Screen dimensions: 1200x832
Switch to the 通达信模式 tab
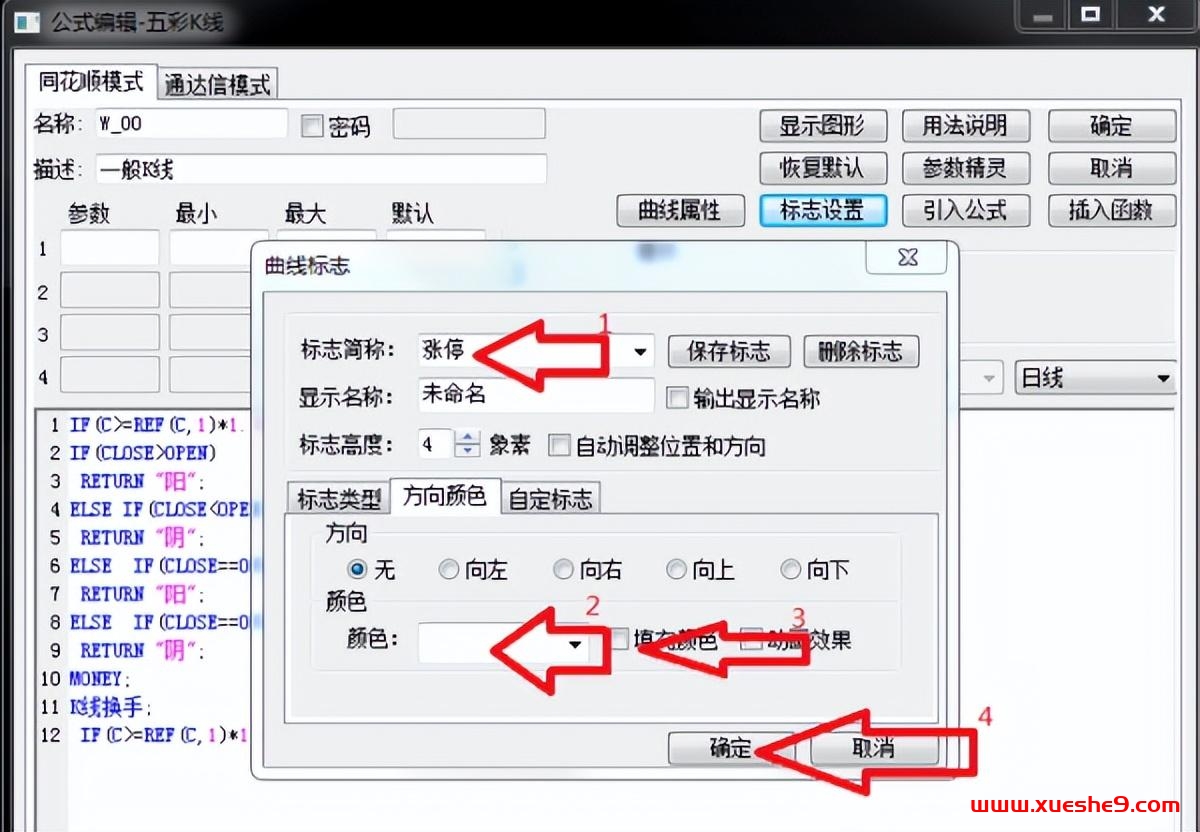(216, 85)
